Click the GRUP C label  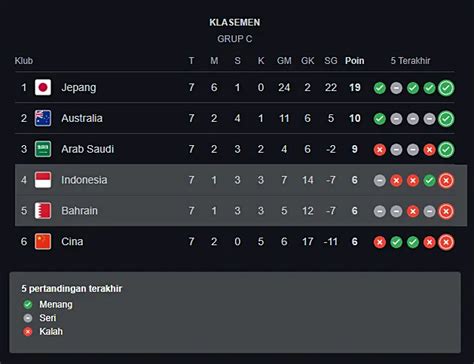coord(235,39)
